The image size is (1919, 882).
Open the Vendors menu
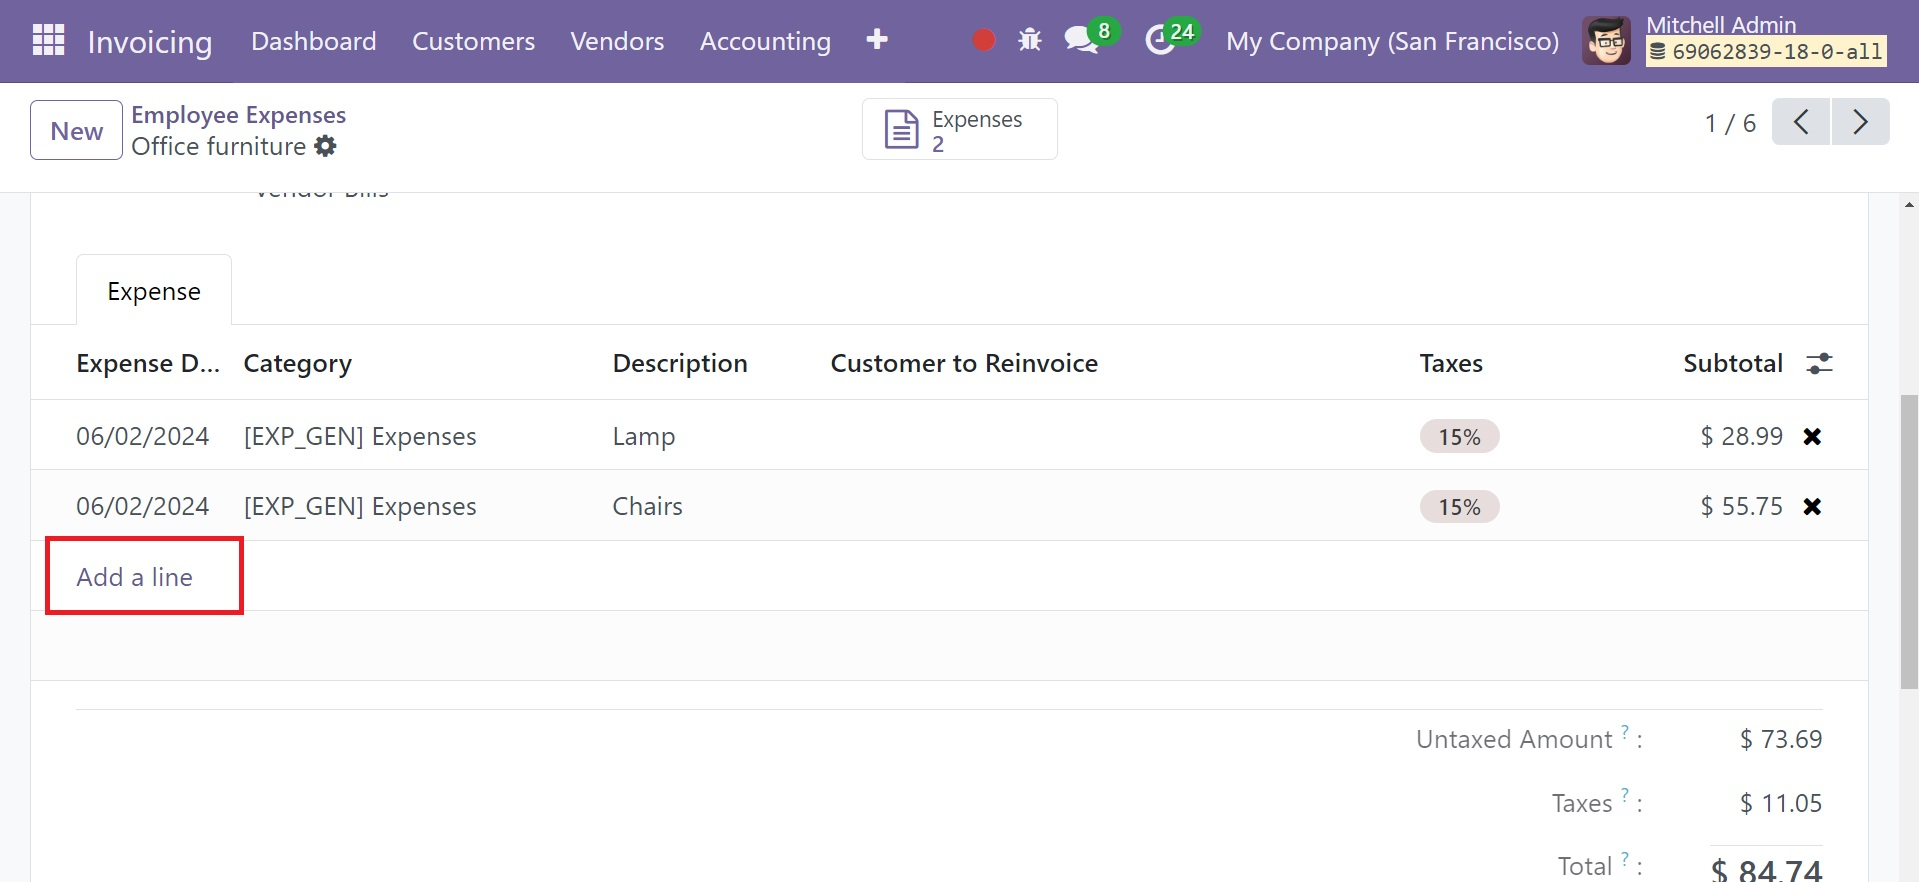(x=617, y=41)
